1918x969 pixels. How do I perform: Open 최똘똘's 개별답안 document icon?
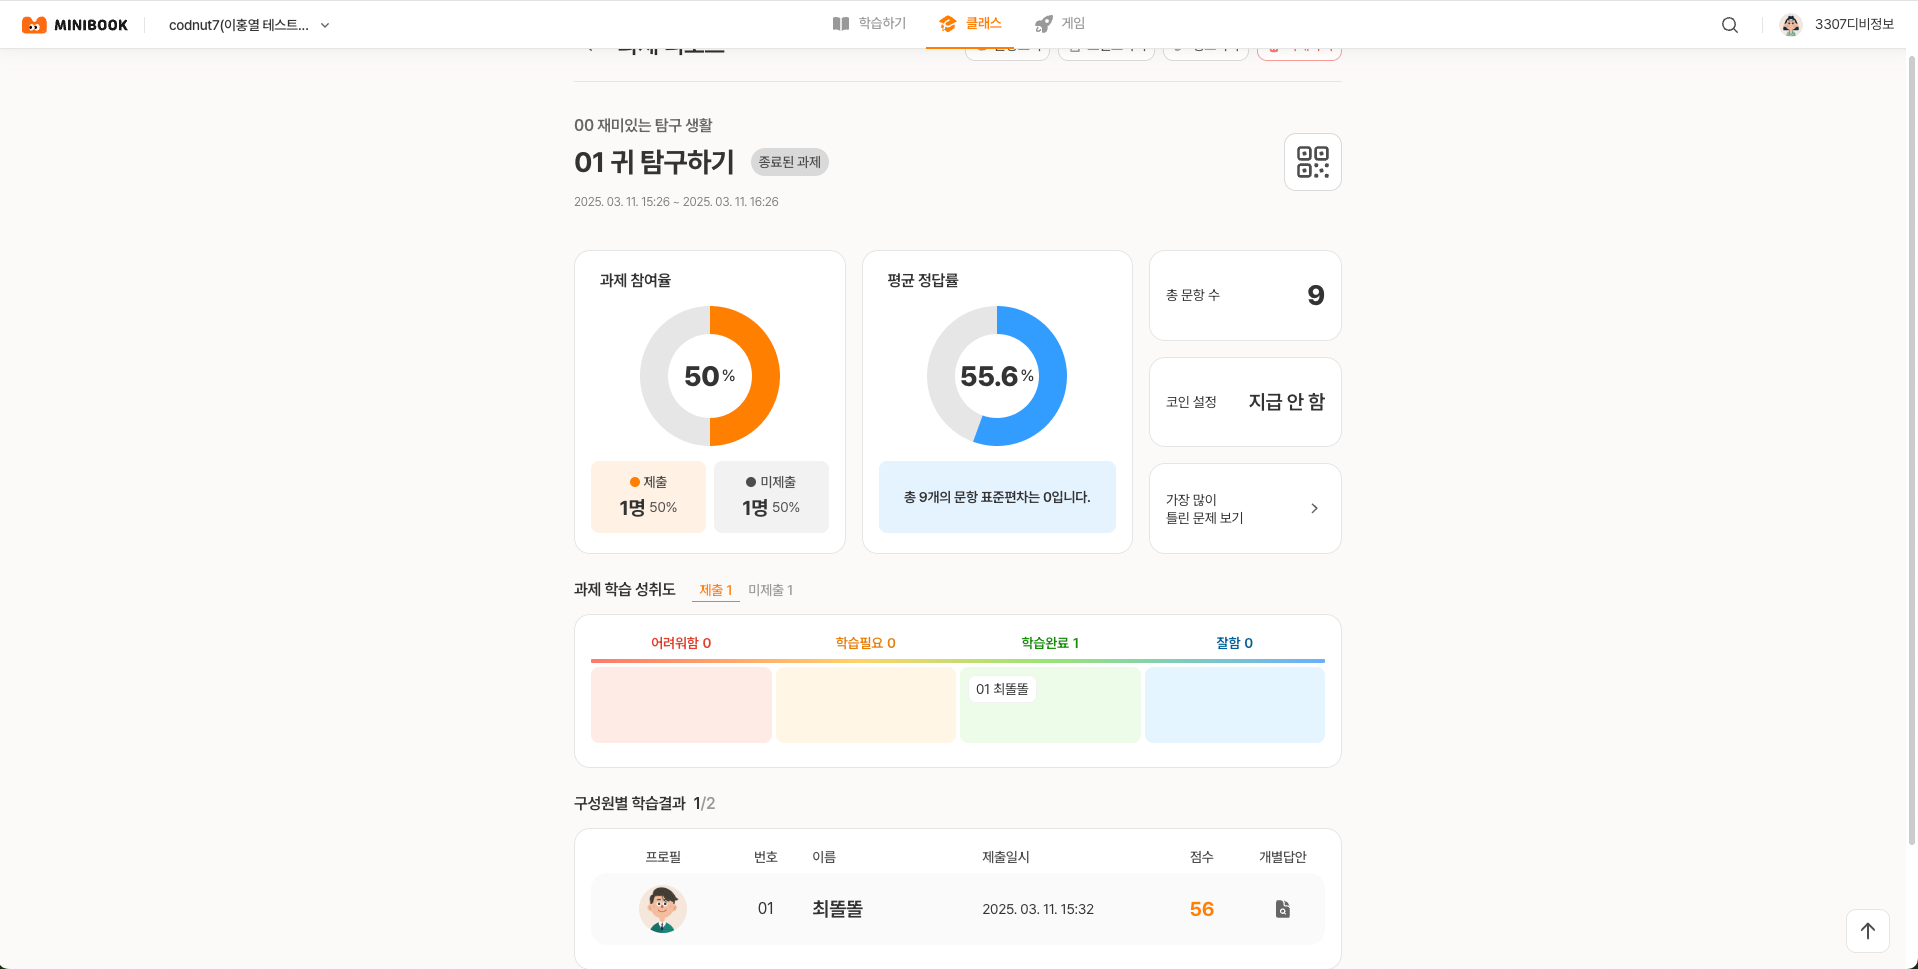pos(1281,909)
